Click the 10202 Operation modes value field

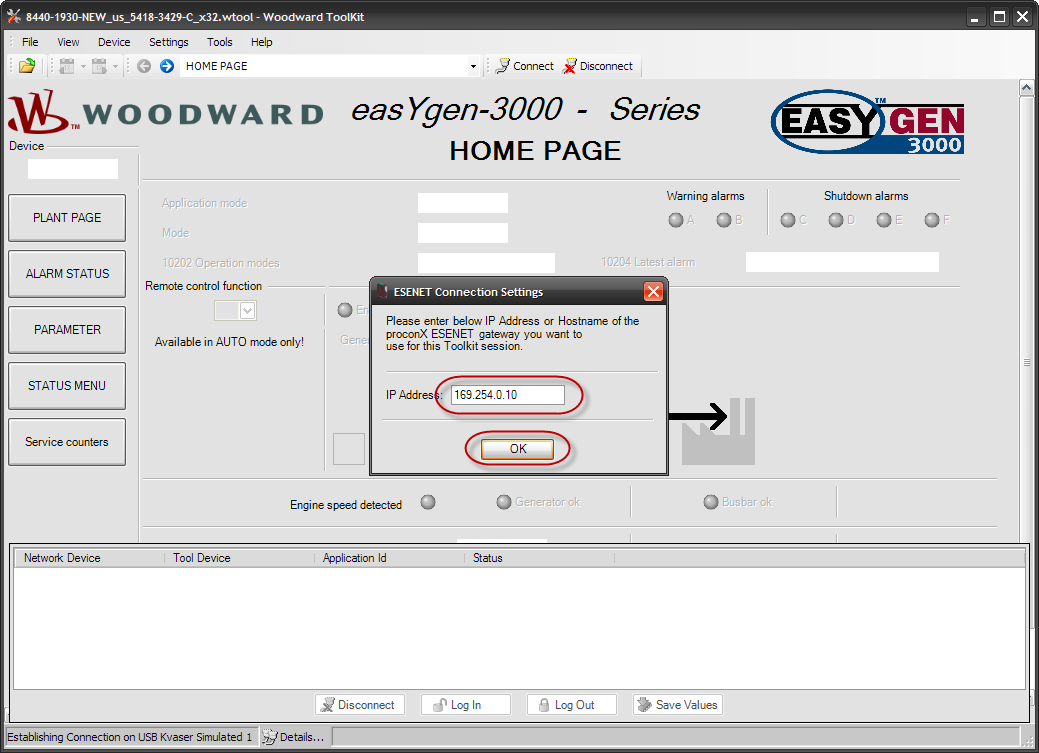pos(486,262)
